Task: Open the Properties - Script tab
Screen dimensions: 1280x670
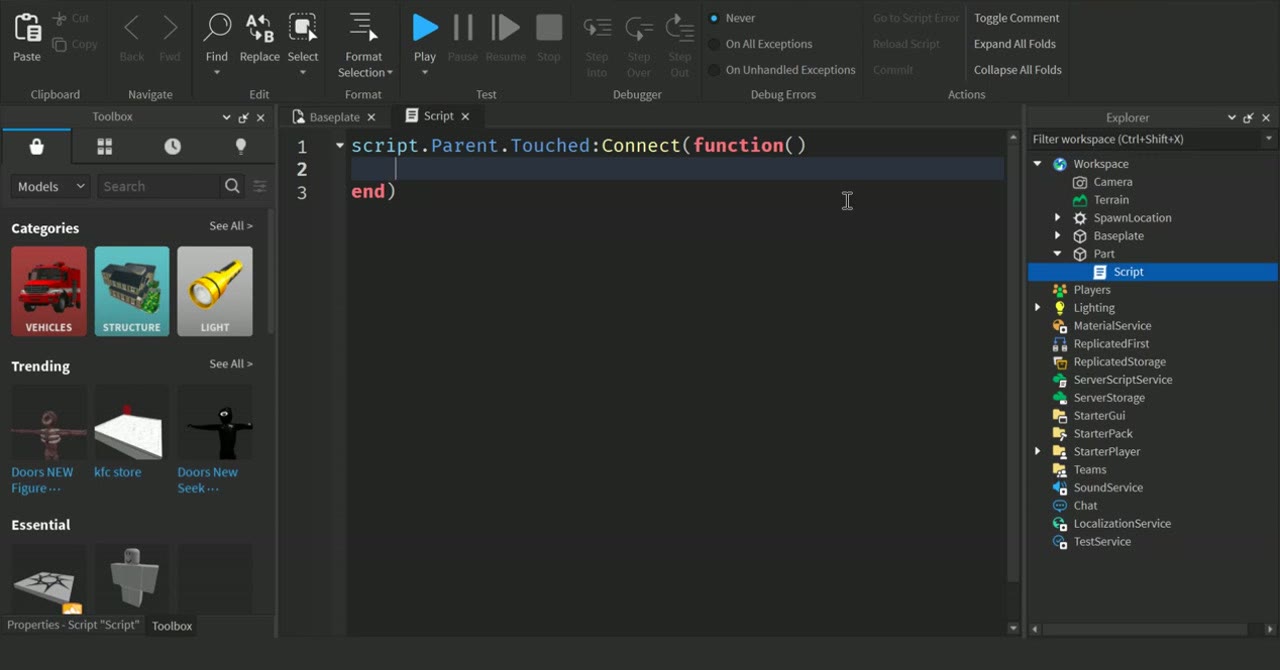Action: click(73, 625)
